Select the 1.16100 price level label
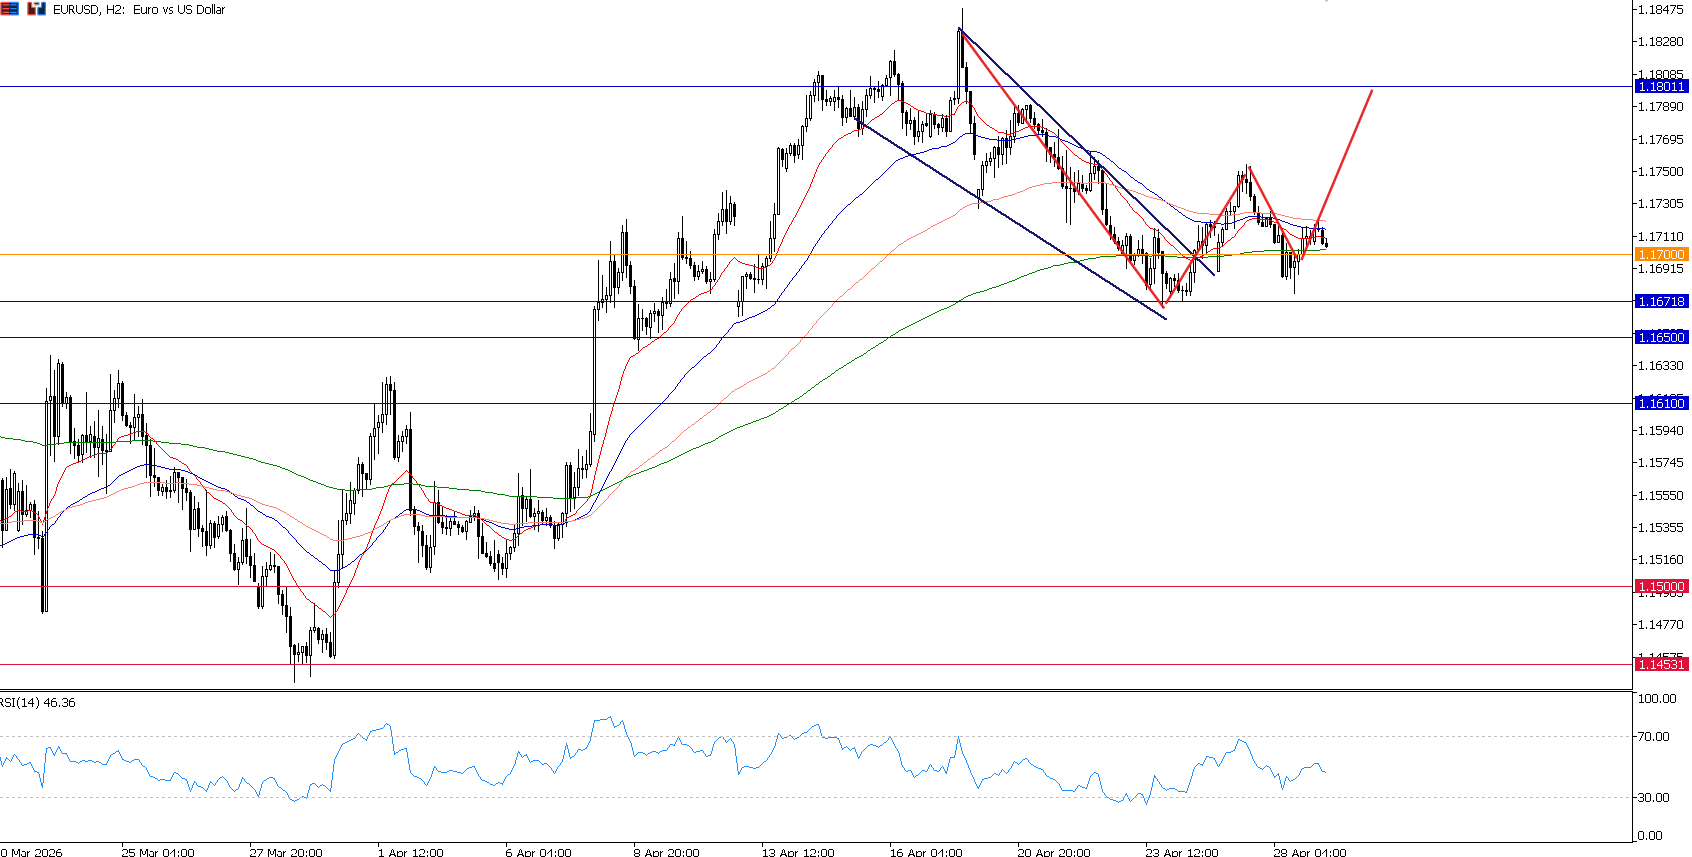Image resolution: width=1692 pixels, height=857 pixels. pyautogui.click(x=1660, y=403)
